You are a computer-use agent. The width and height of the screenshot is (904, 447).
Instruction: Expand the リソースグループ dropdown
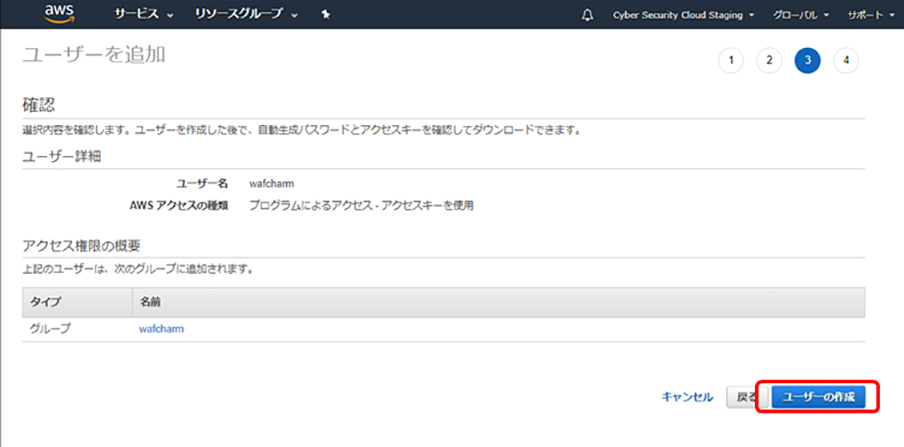pos(246,15)
